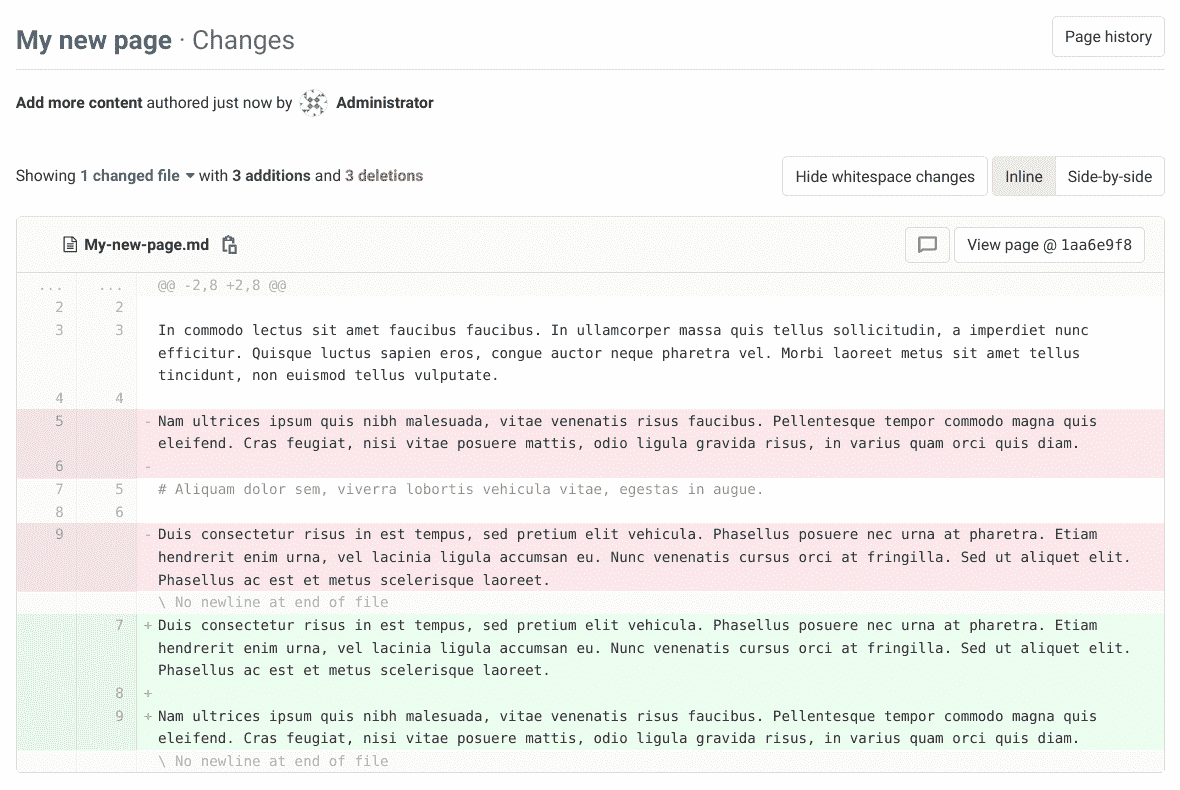
Task: Select the Inline view tab
Action: pyautogui.click(x=1023, y=176)
